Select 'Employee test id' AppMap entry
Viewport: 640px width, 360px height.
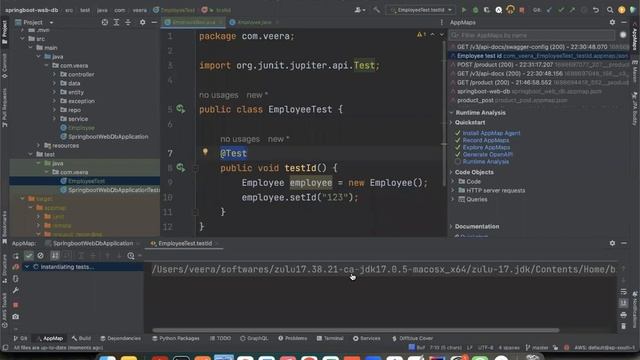pyautogui.click(x=539, y=56)
